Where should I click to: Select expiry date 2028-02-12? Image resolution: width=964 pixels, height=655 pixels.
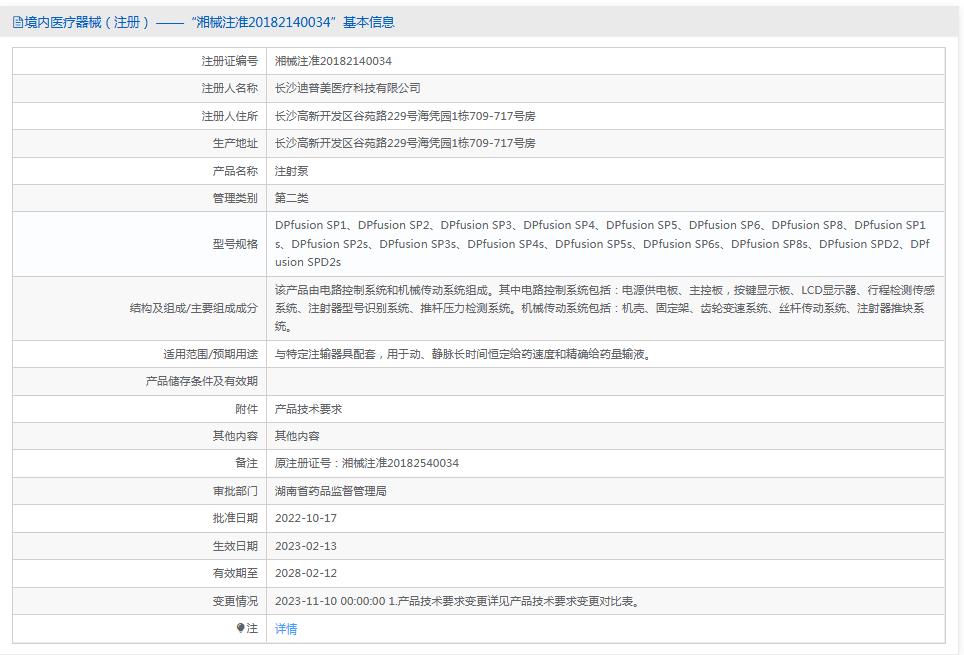(306, 573)
